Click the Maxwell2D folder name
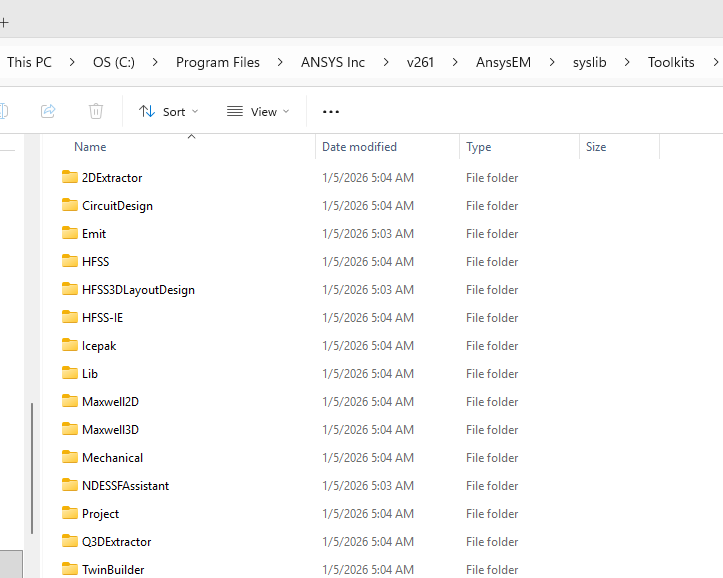Viewport: 723px width, 578px height. tap(110, 402)
